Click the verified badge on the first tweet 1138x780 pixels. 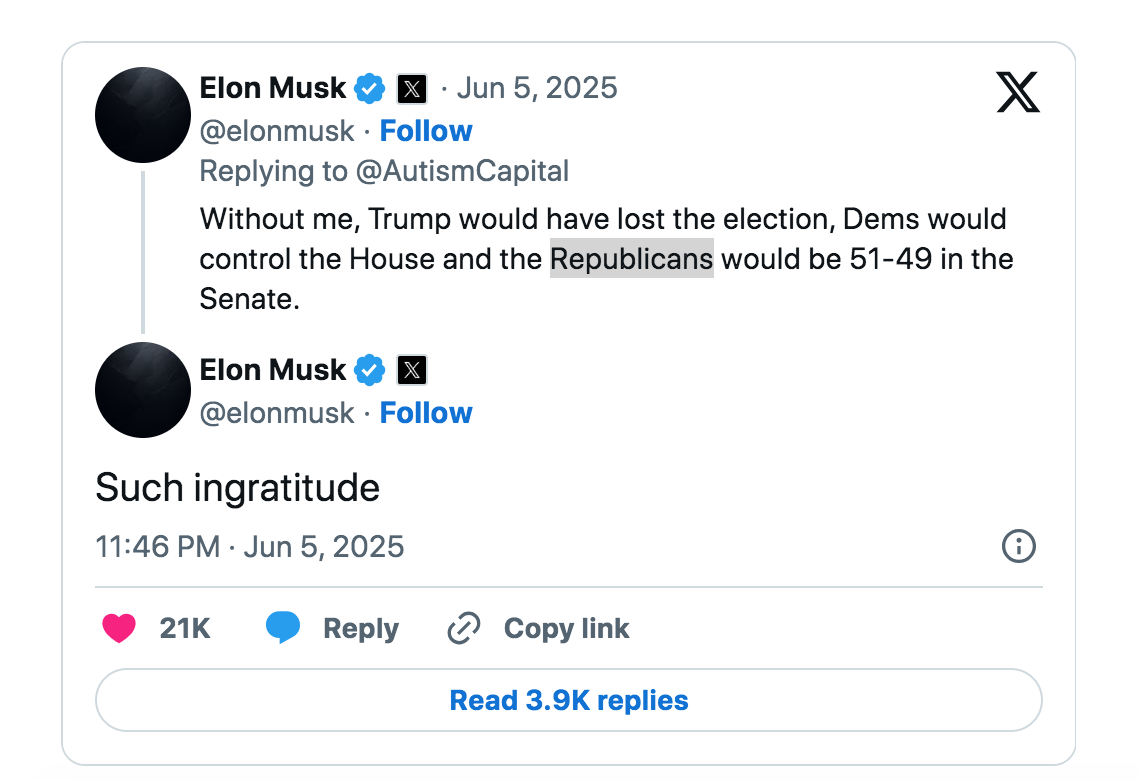point(370,88)
